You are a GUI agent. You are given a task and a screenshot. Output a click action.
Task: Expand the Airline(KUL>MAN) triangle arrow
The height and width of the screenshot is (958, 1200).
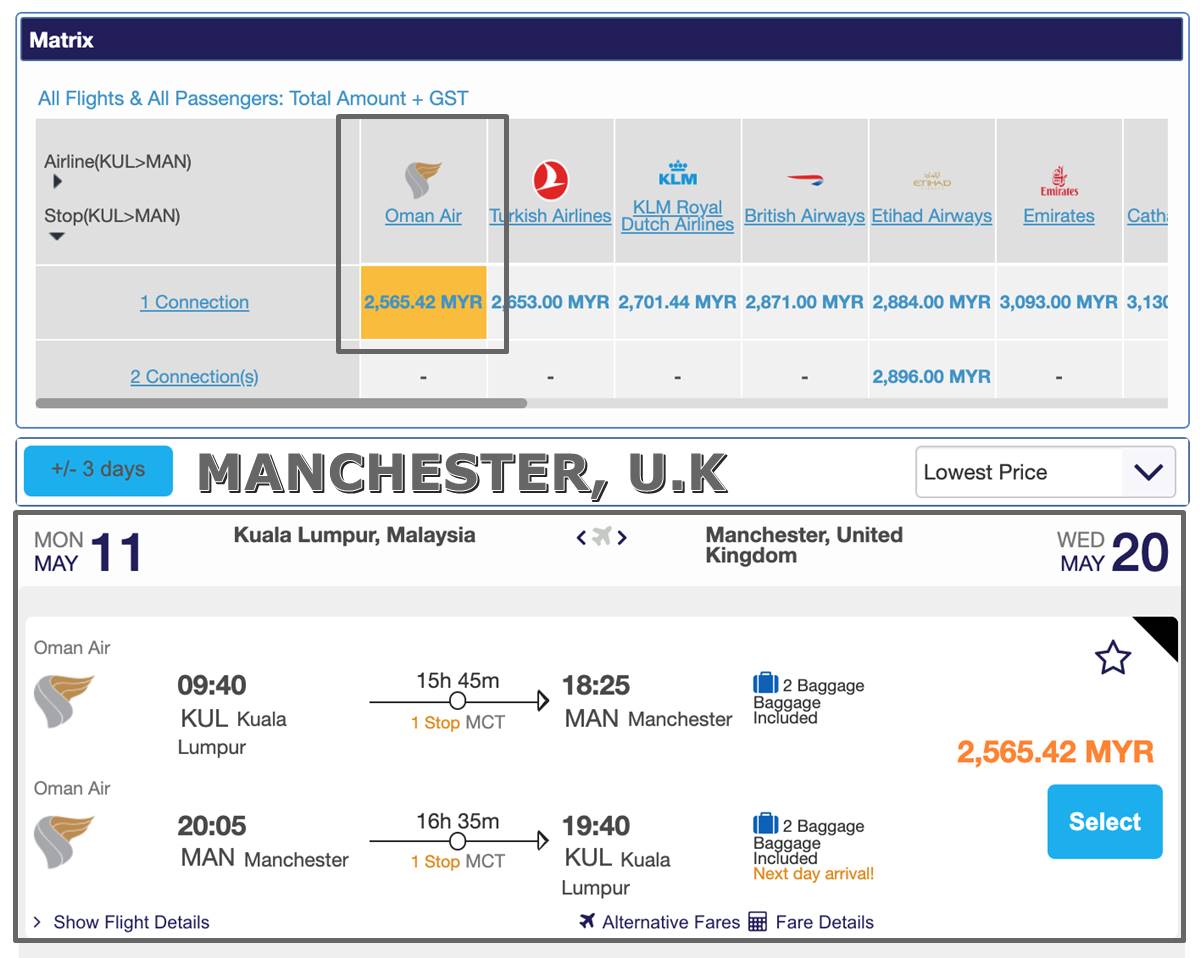(x=57, y=182)
